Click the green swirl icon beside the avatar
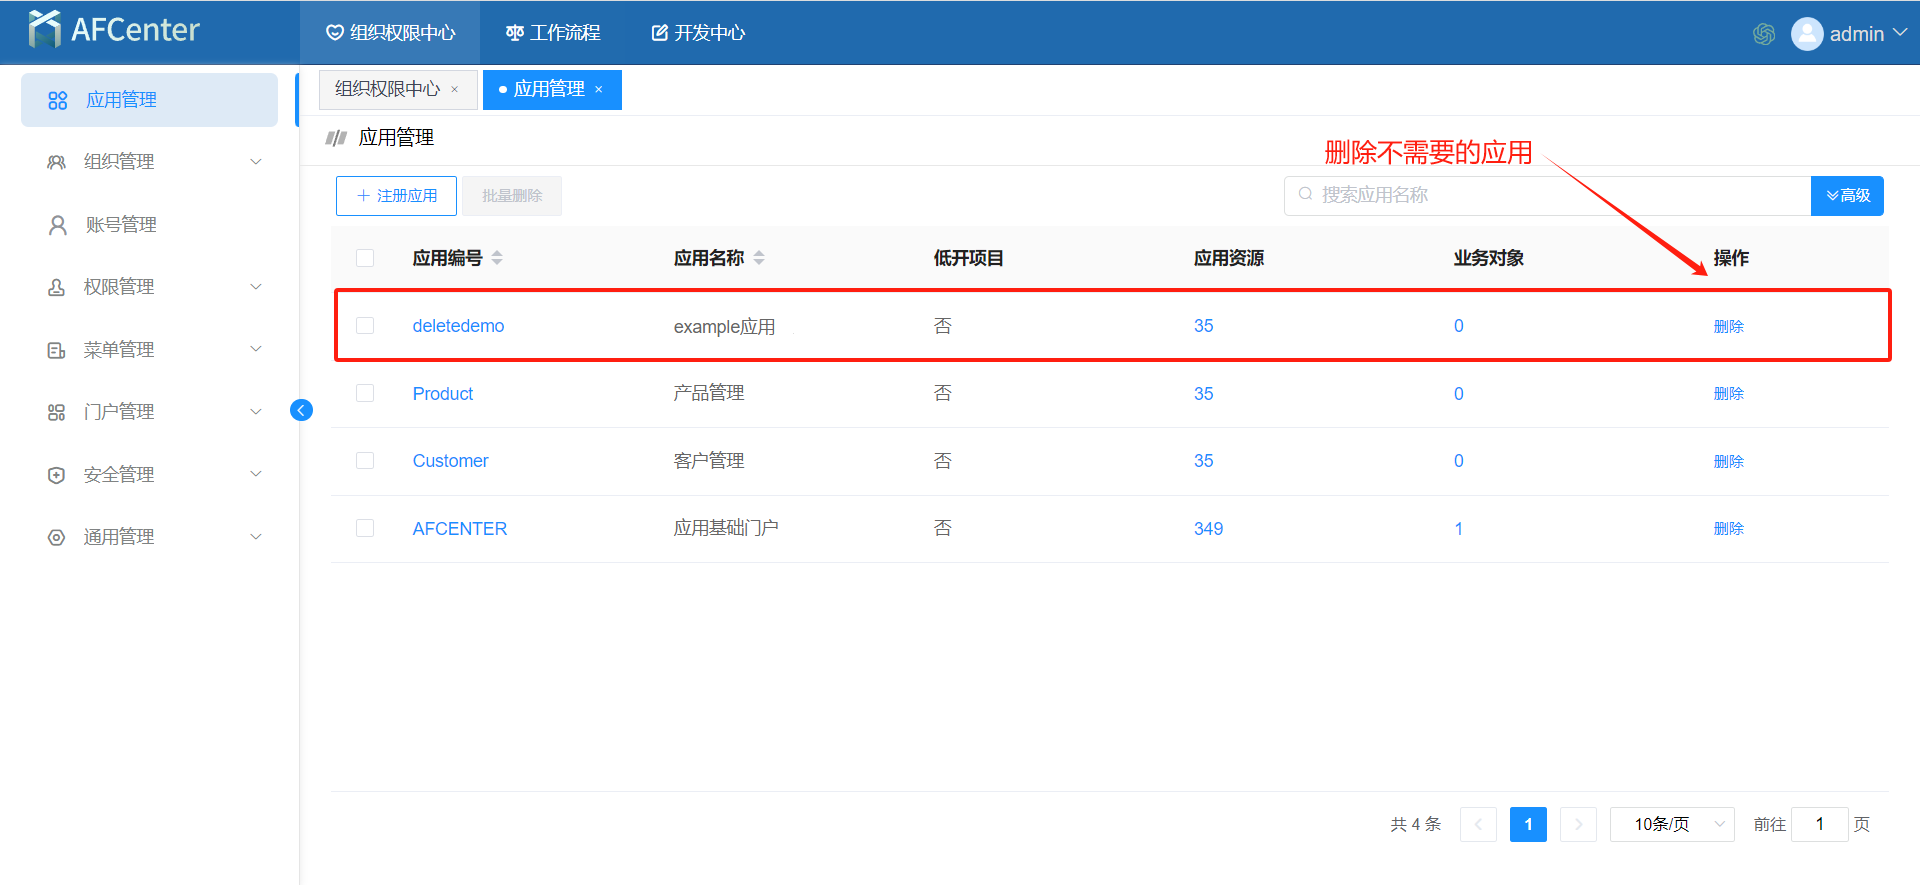The width and height of the screenshot is (1920, 885). click(x=1763, y=34)
